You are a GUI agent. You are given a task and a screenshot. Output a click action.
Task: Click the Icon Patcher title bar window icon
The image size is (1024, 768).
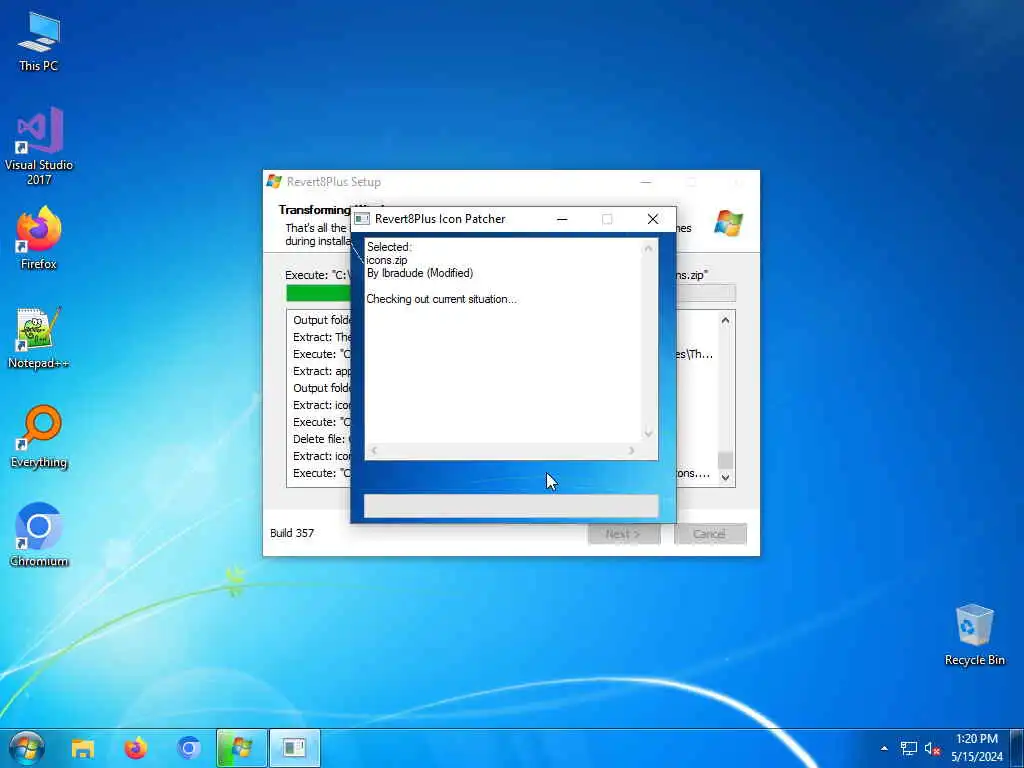click(x=362, y=219)
